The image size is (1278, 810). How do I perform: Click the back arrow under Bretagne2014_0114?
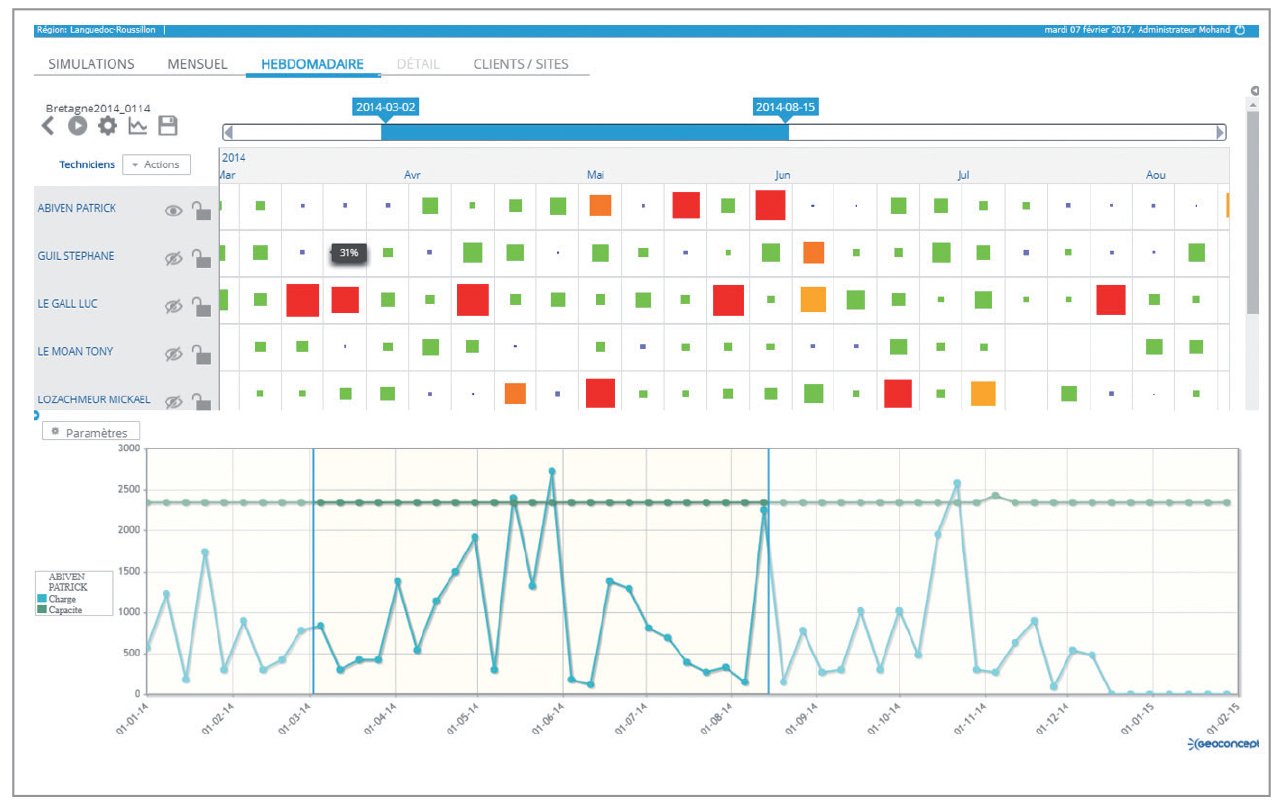point(47,126)
